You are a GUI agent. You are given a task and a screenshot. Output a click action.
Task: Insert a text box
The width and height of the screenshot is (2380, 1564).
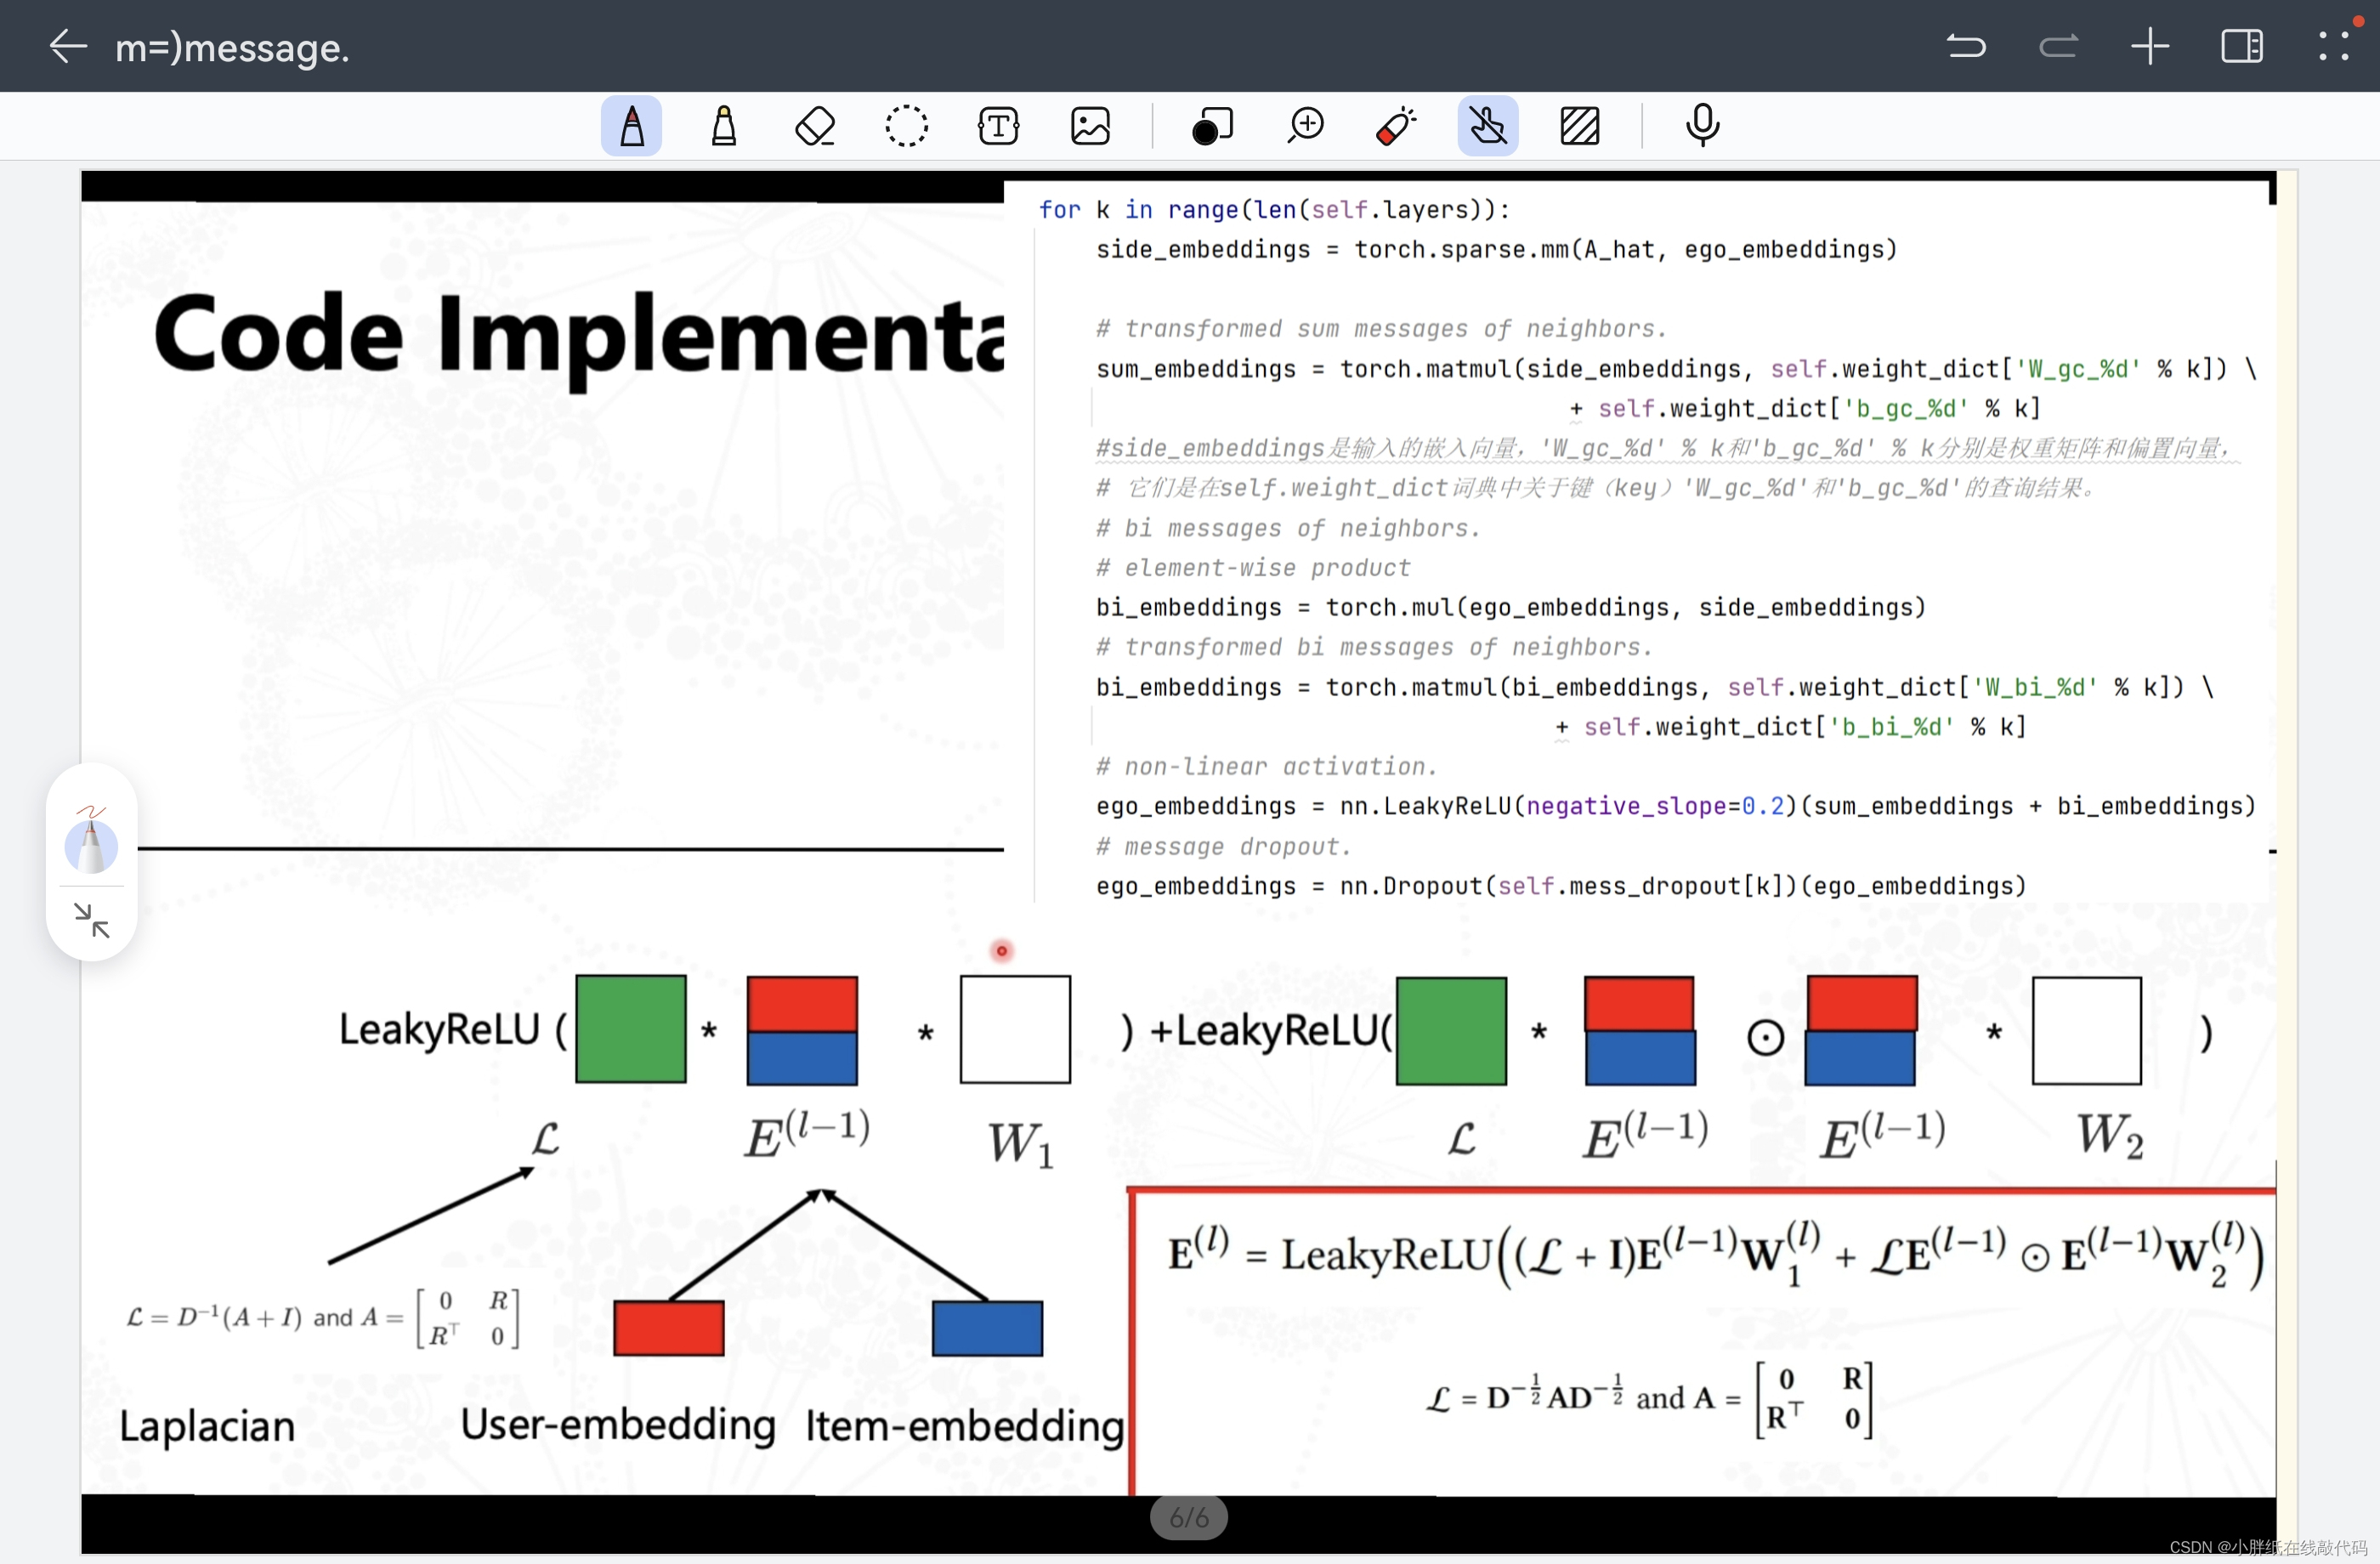[x=998, y=126]
